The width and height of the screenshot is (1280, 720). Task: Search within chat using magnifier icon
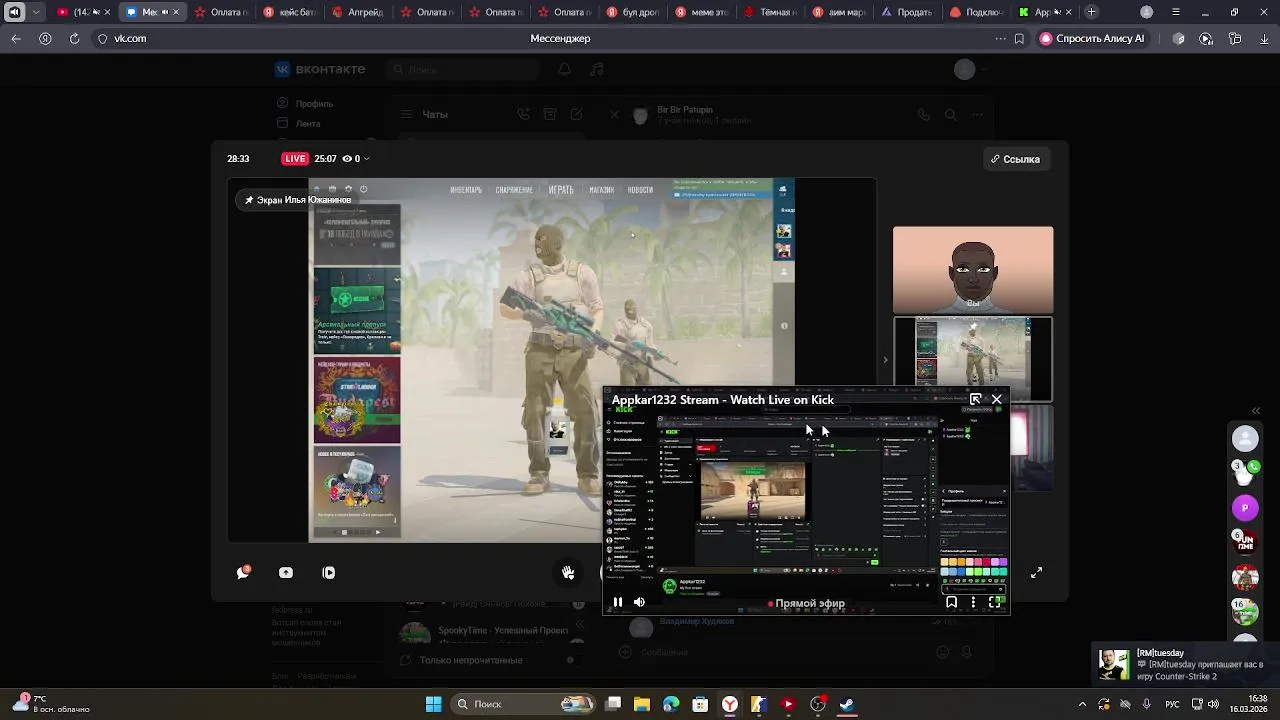(951, 115)
